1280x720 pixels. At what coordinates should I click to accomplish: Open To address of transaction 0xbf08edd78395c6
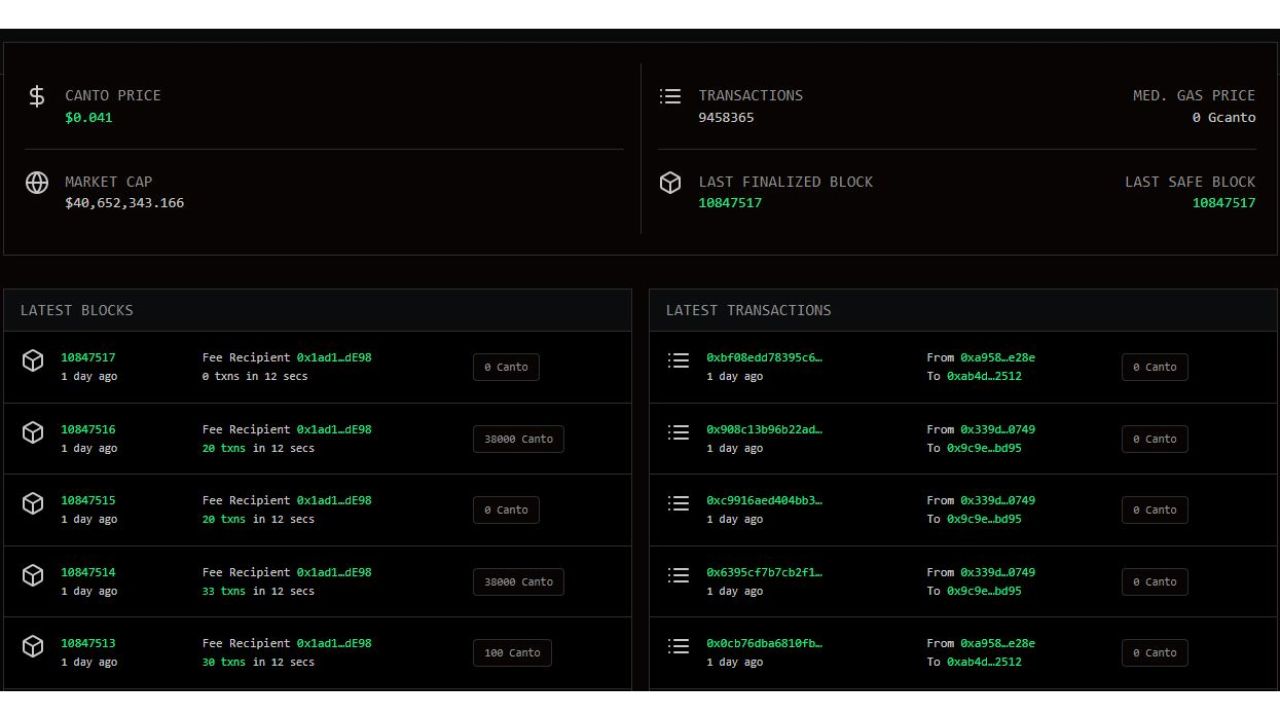(x=984, y=377)
